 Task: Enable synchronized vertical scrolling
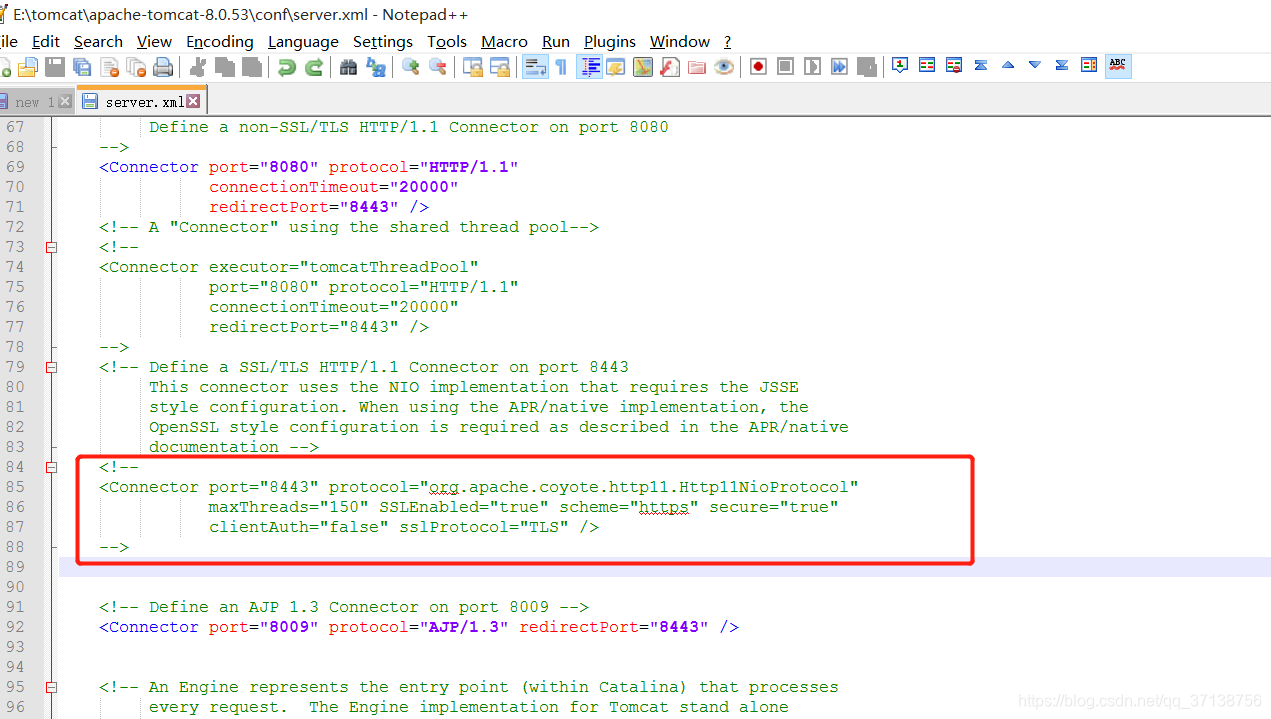474,66
